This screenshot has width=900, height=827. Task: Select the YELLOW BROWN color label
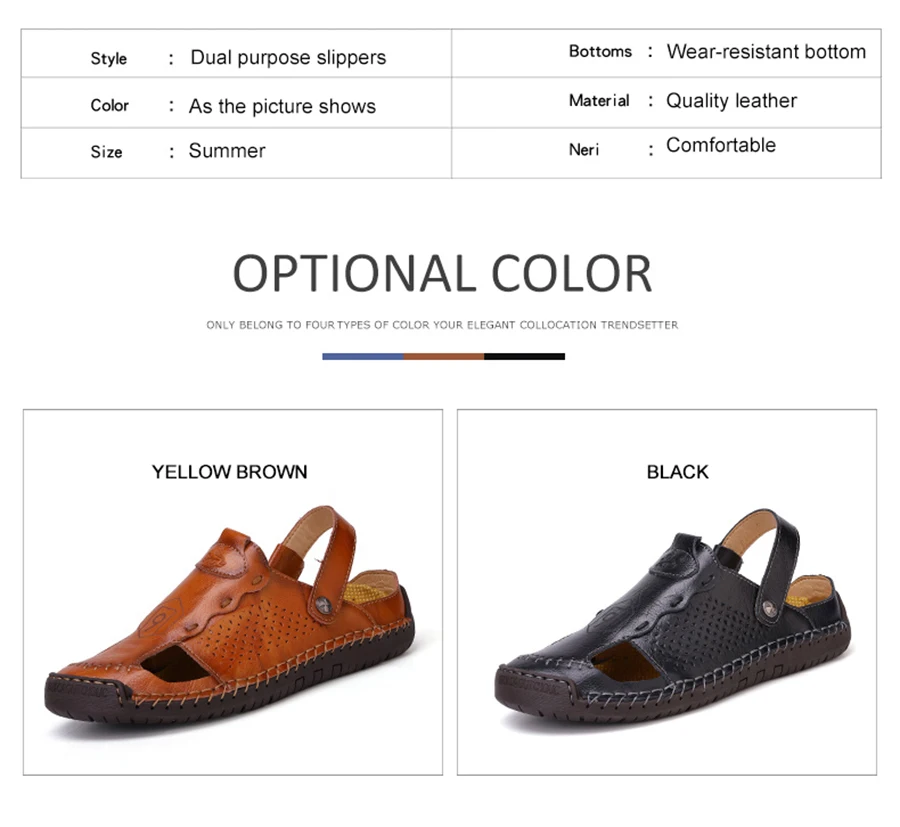coord(230,472)
